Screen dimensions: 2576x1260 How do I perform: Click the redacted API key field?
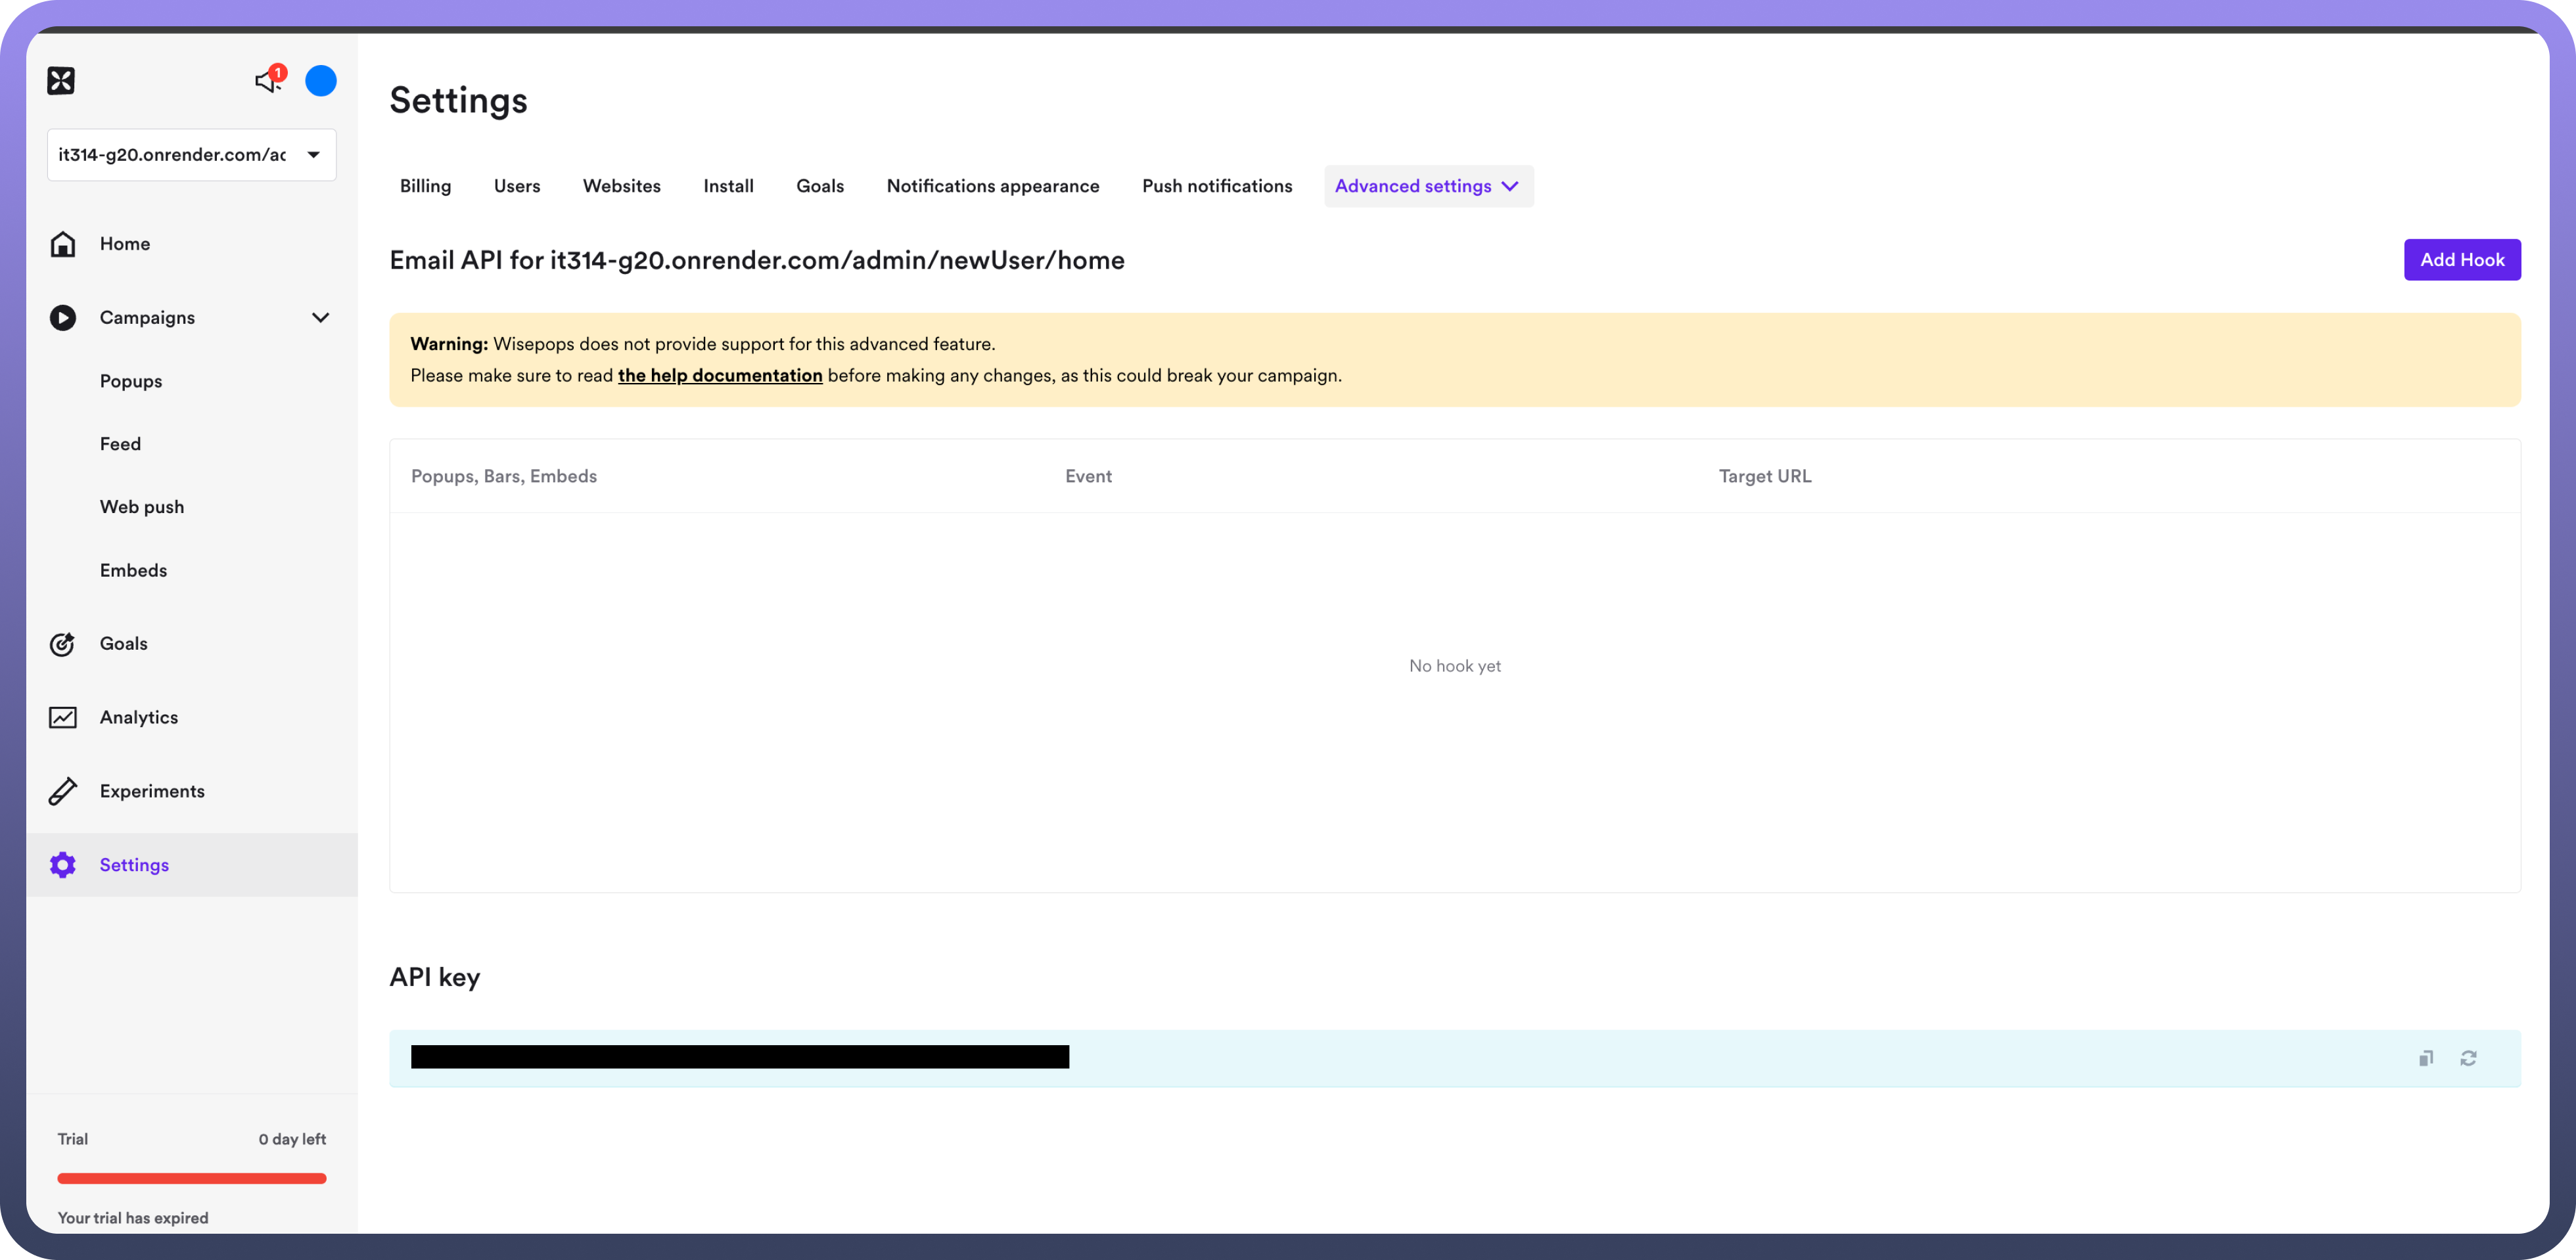739,1057
